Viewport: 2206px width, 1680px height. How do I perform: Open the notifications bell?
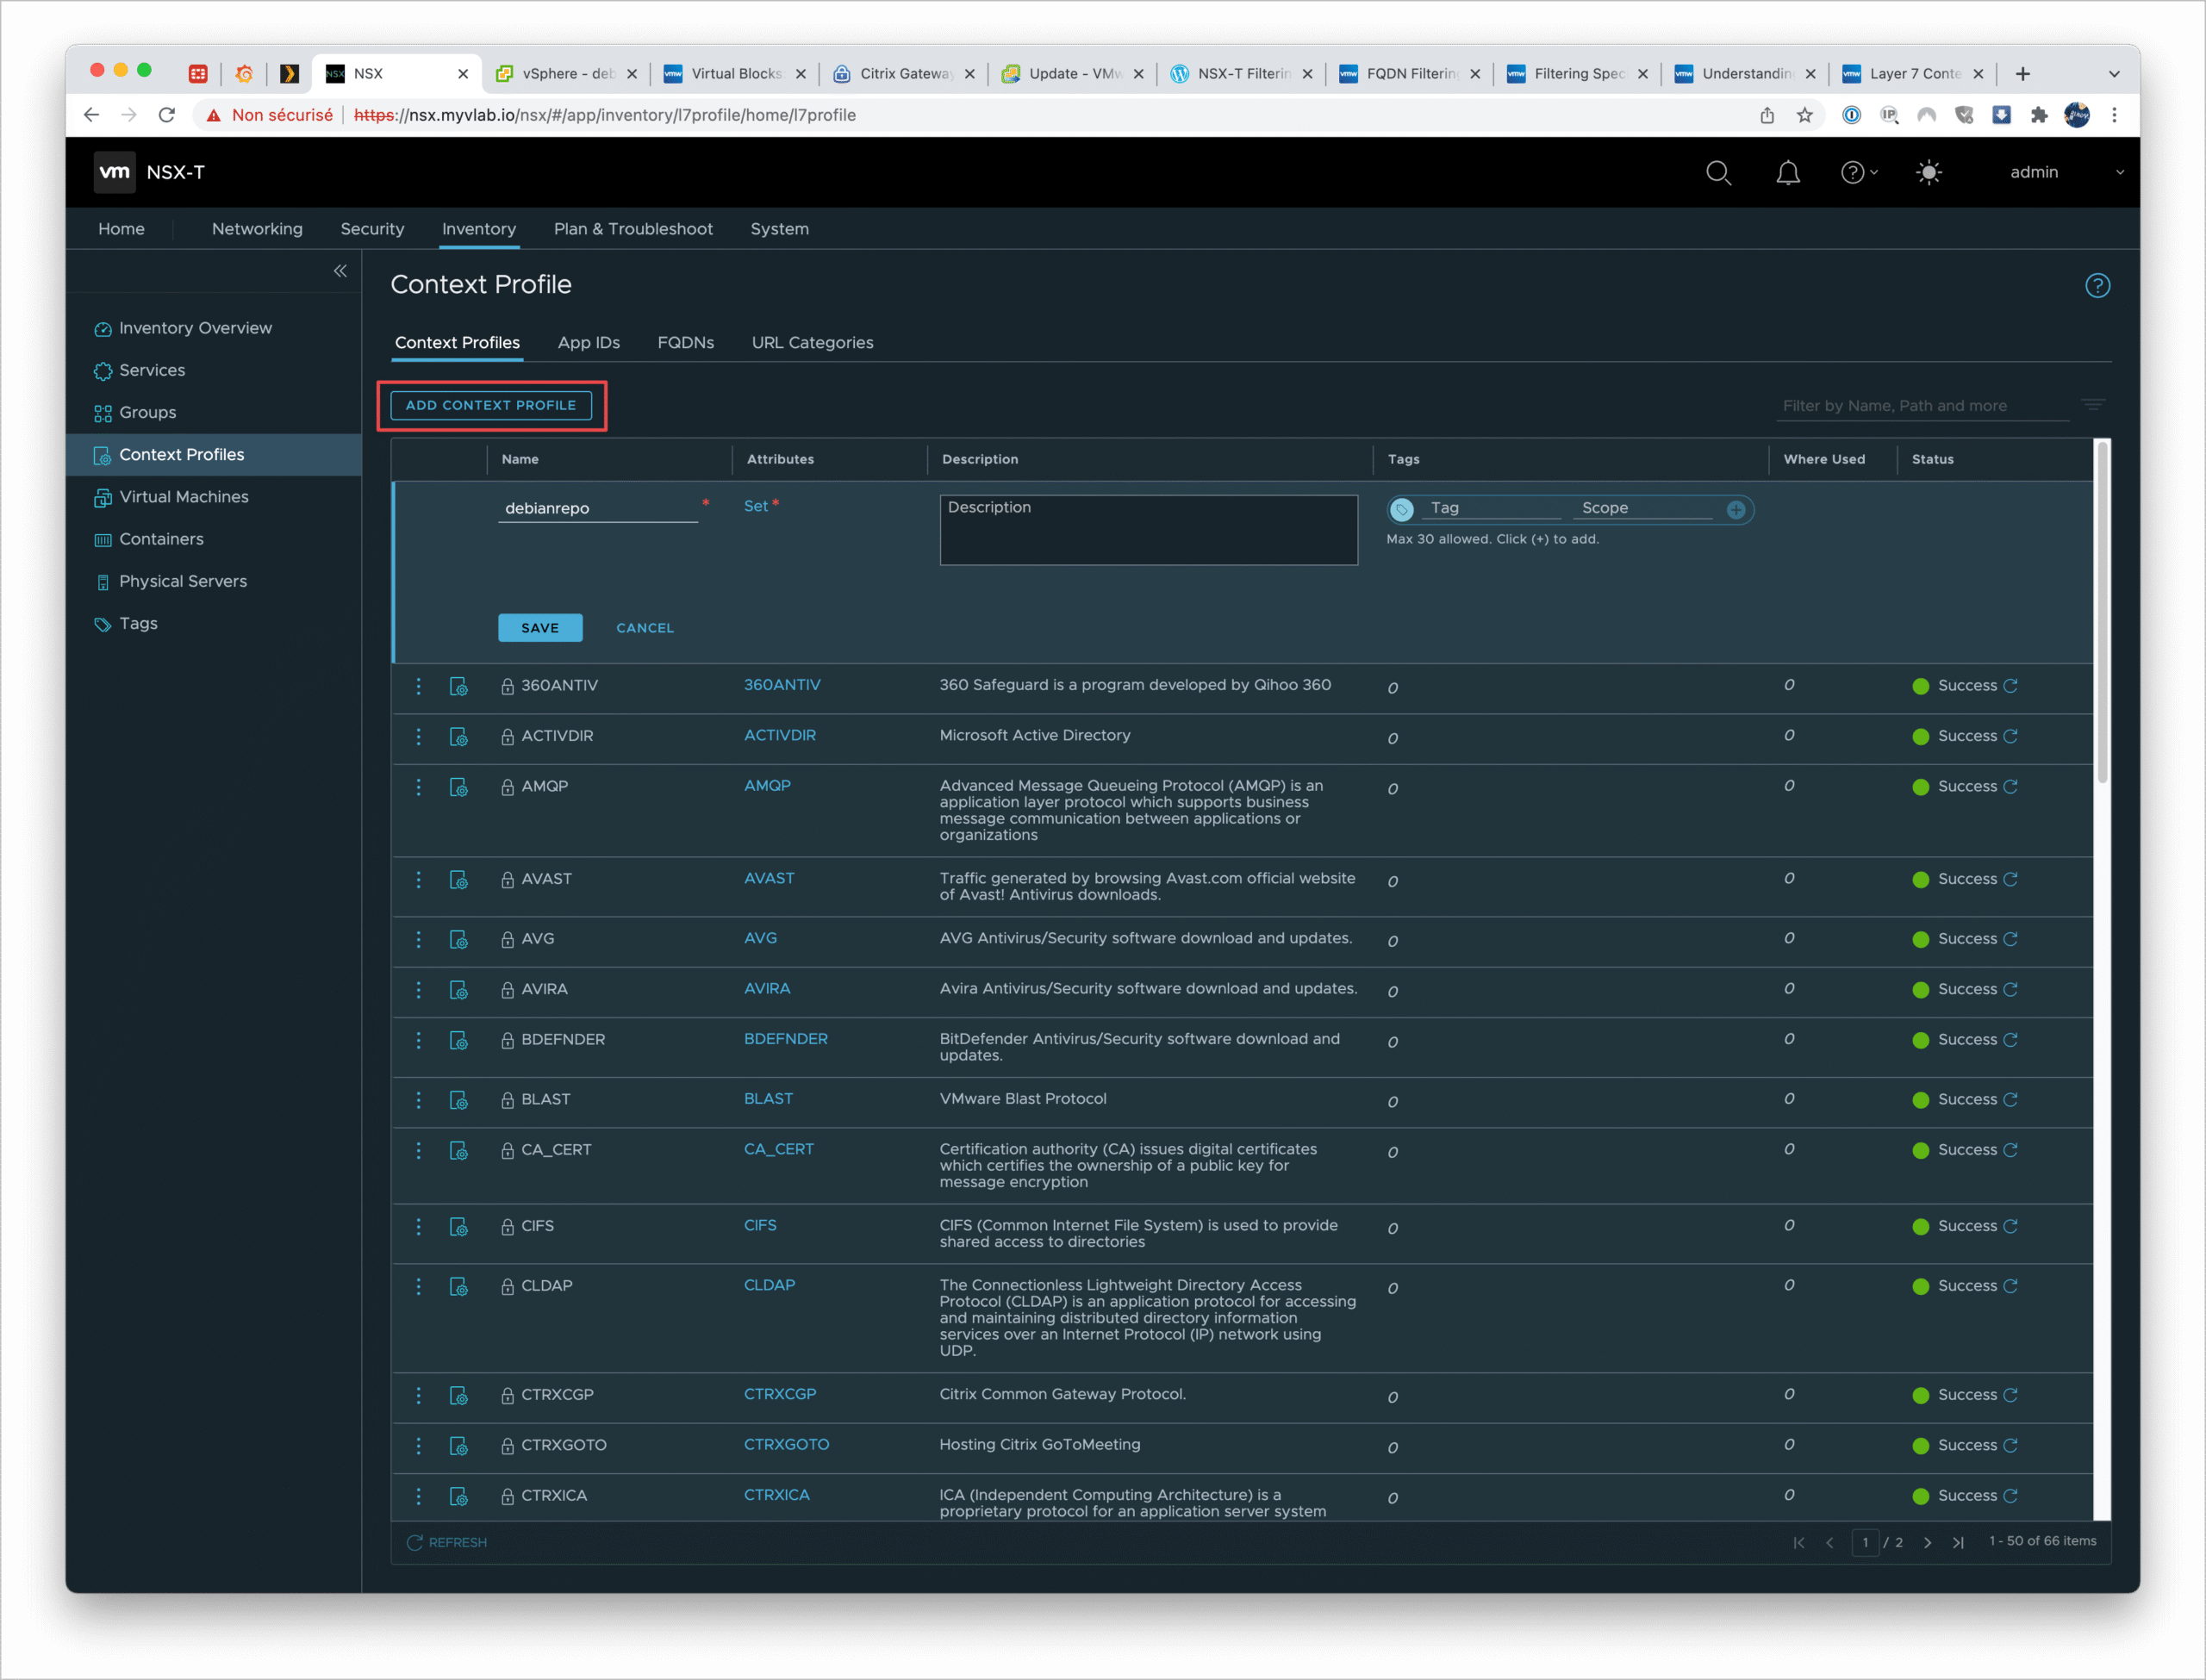1787,173
